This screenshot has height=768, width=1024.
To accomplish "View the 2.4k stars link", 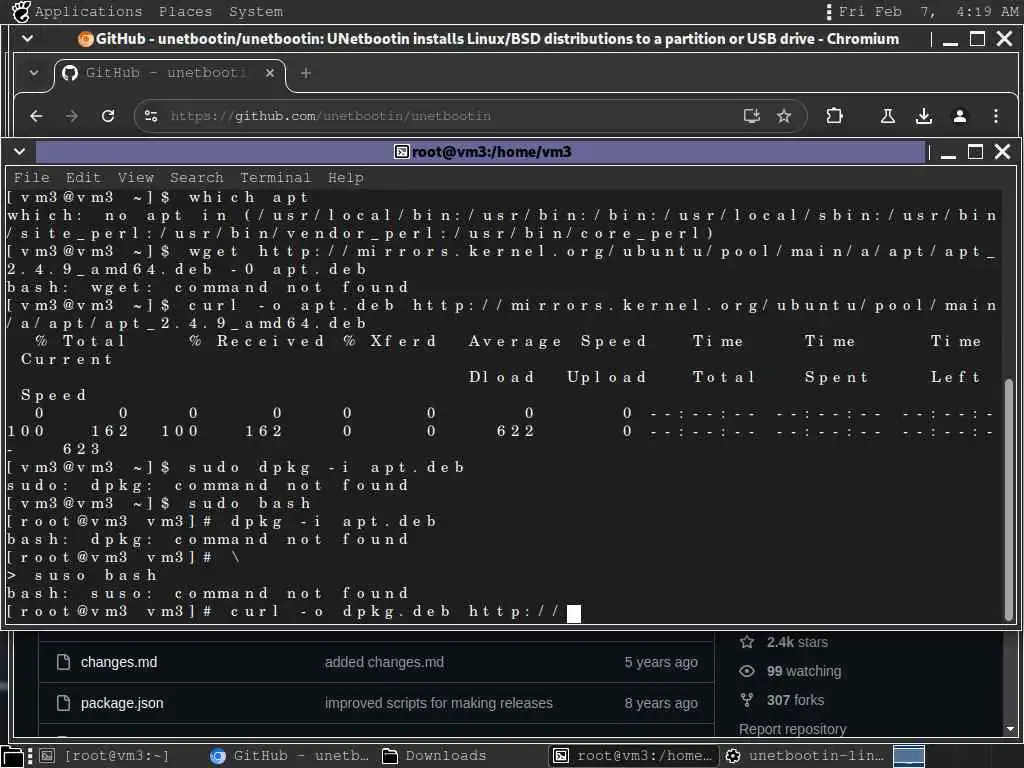I will (x=797, y=643).
